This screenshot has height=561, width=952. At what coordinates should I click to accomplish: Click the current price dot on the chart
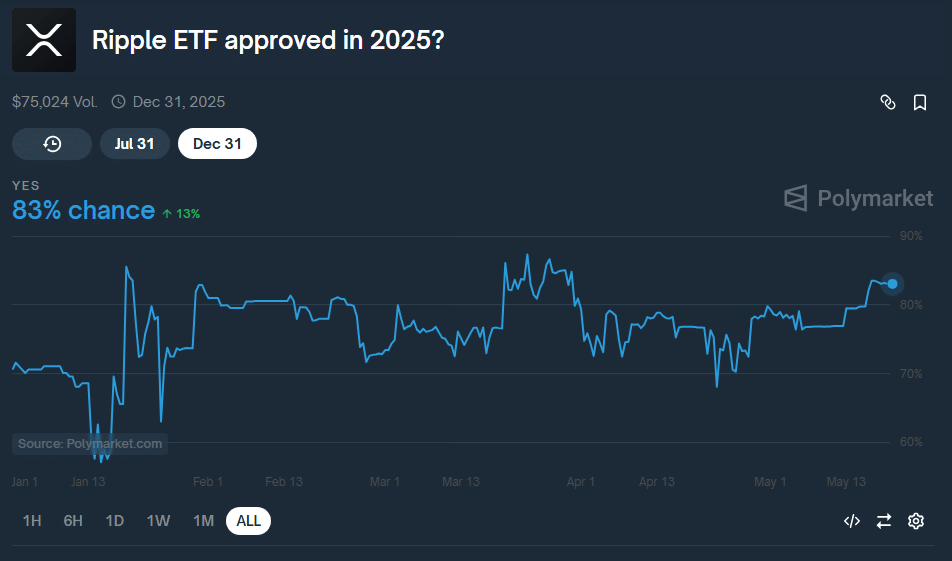coord(893,284)
